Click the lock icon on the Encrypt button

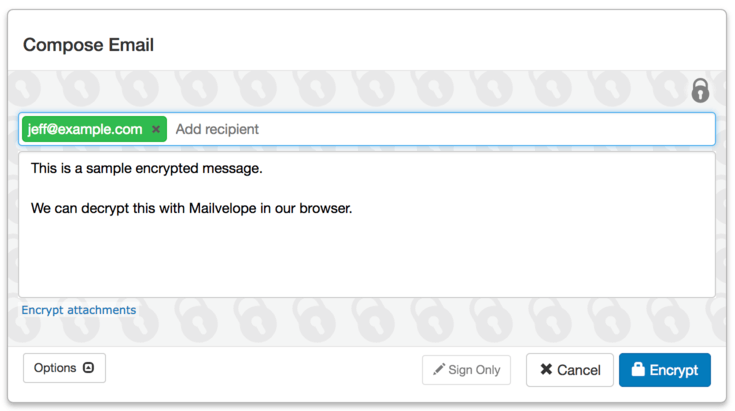(x=638, y=369)
